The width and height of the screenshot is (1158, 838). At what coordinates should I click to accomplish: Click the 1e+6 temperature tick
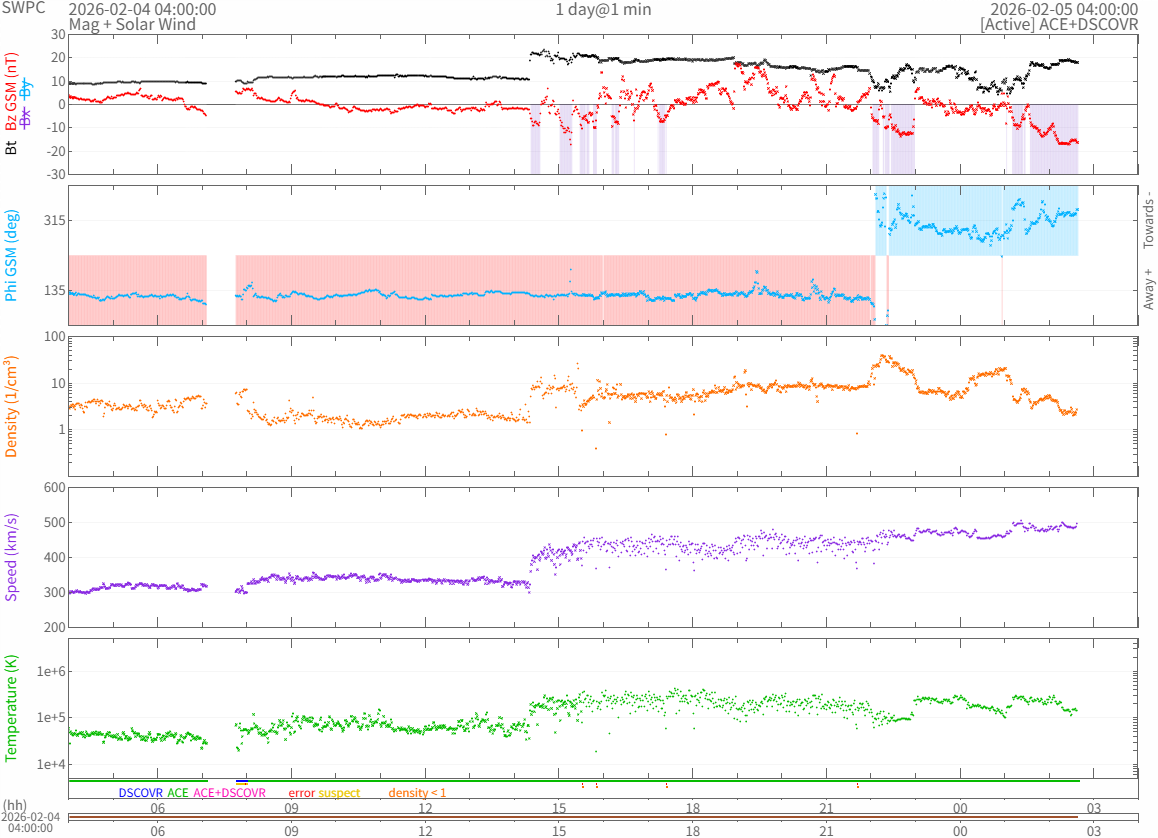pos(51,671)
